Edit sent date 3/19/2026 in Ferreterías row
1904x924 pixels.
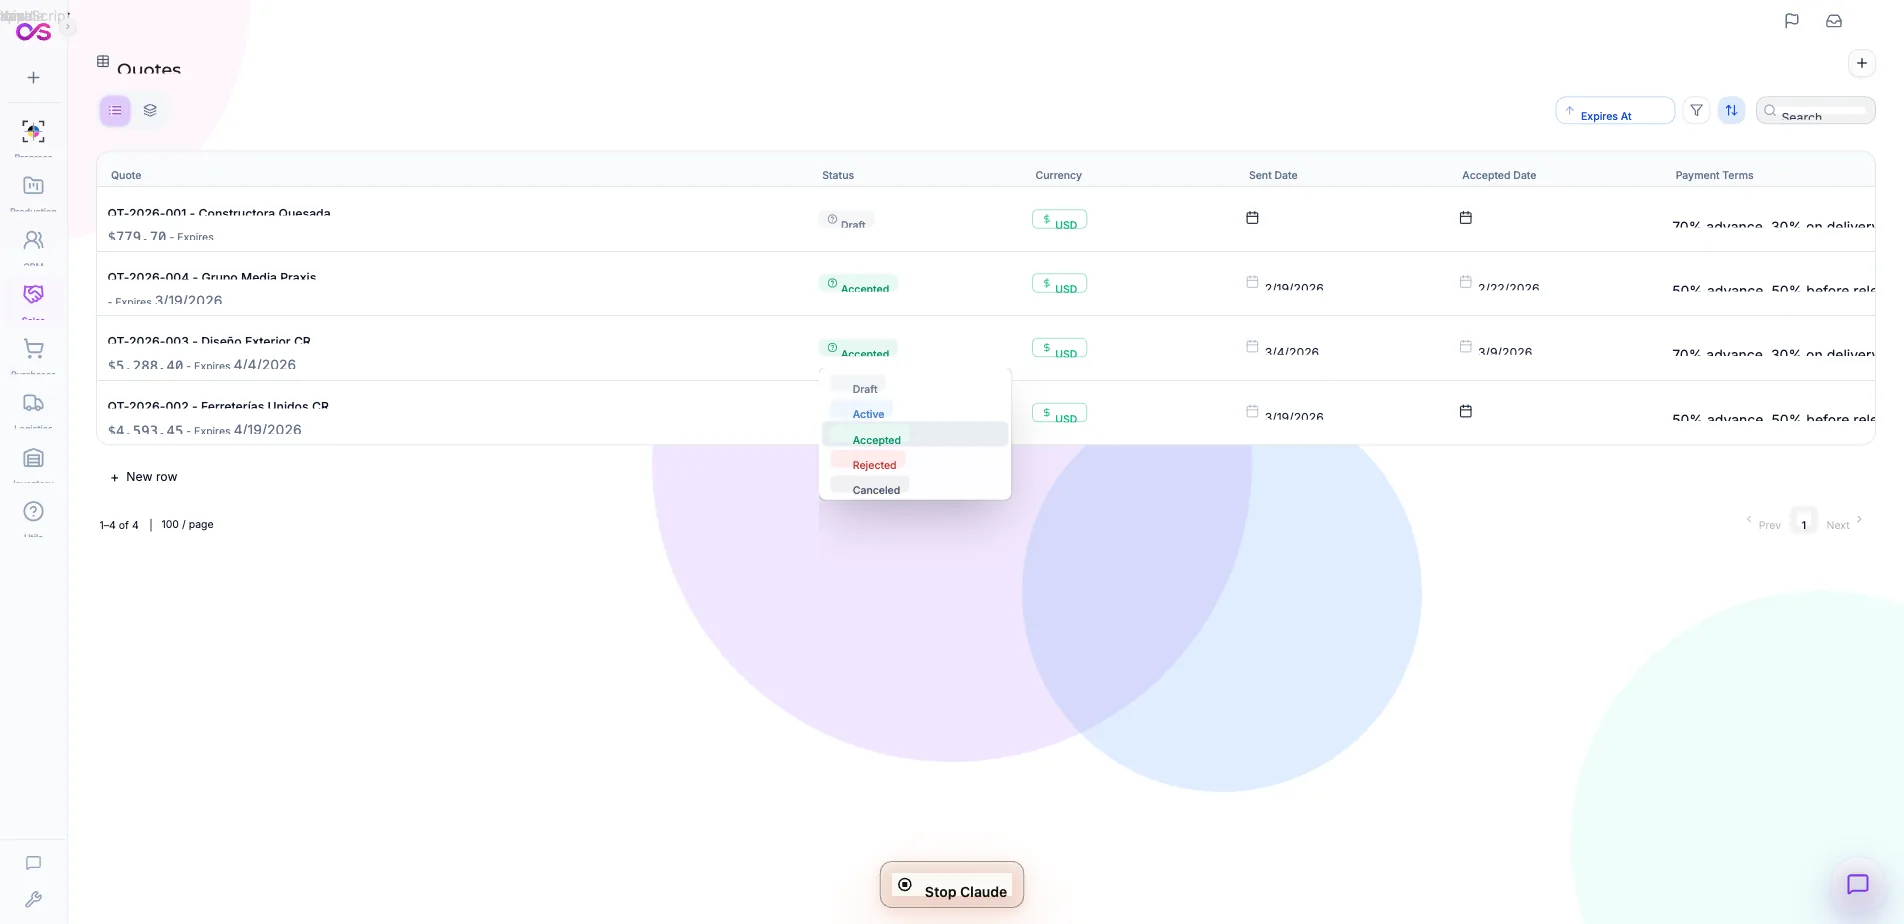coord(1285,415)
